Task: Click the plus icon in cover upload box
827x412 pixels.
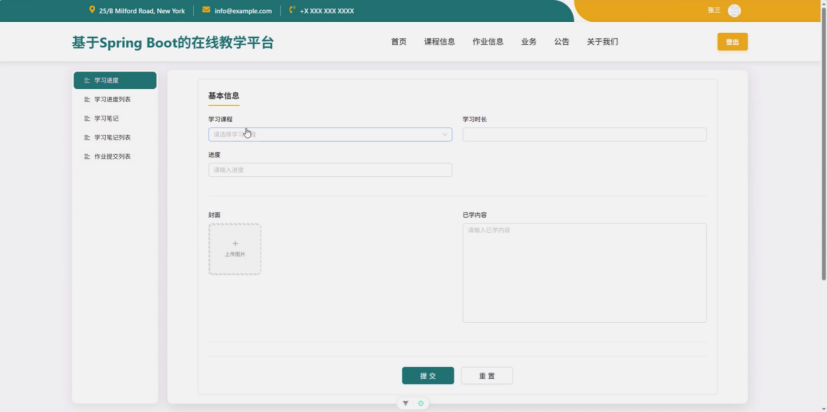Action: 235,244
